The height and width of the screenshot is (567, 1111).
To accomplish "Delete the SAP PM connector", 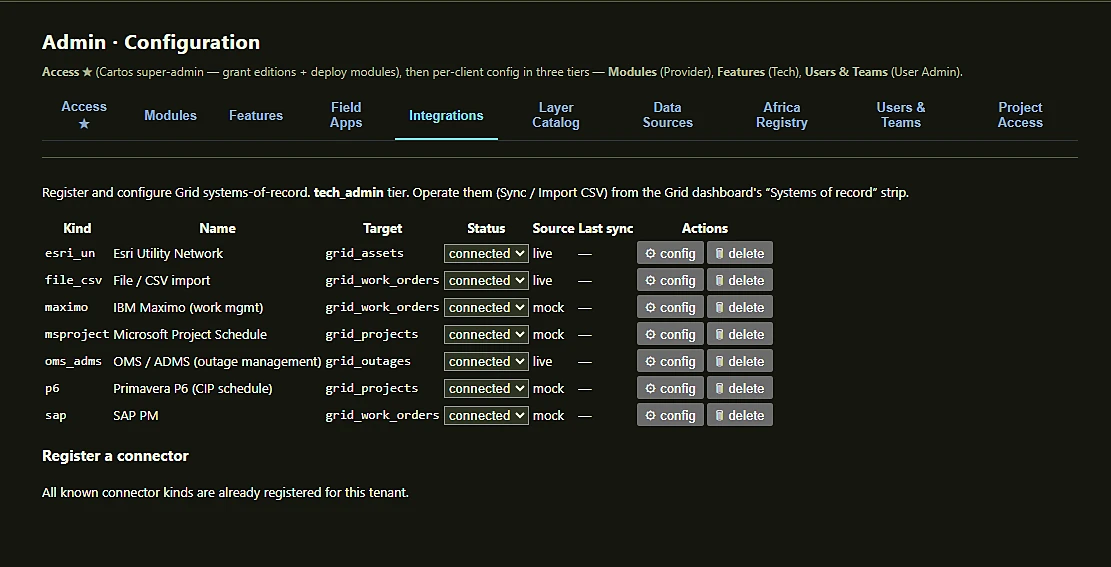I will pyautogui.click(x=739, y=415).
